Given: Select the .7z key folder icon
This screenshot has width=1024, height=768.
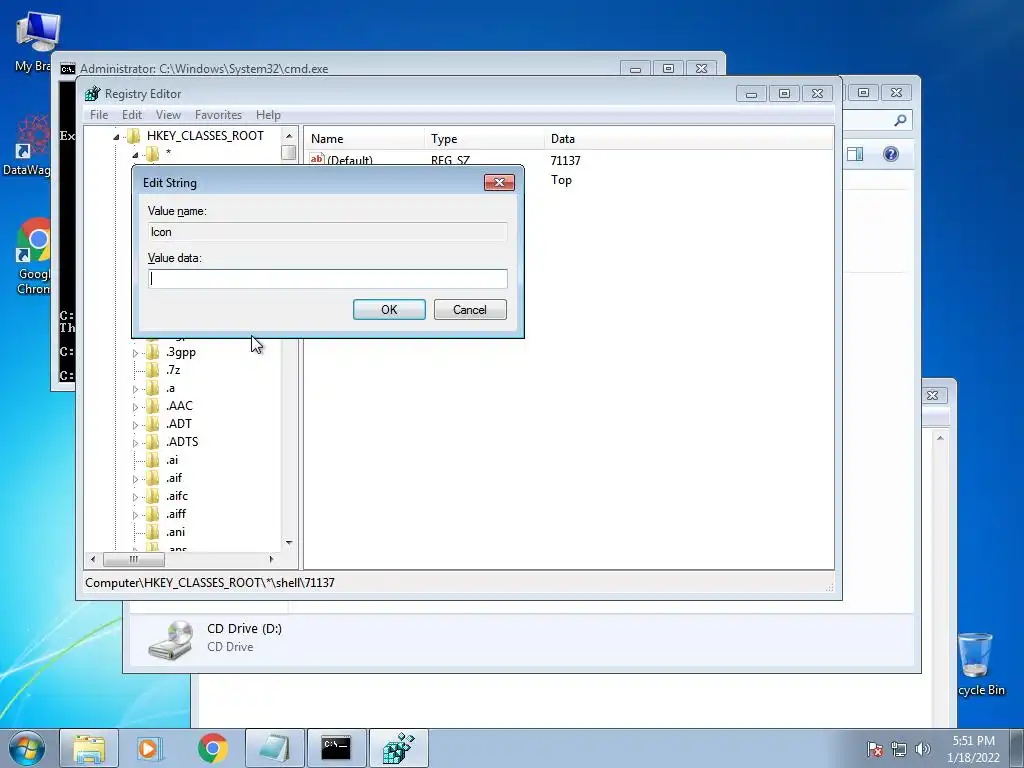Looking at the screenshot, I should [153, 370].
